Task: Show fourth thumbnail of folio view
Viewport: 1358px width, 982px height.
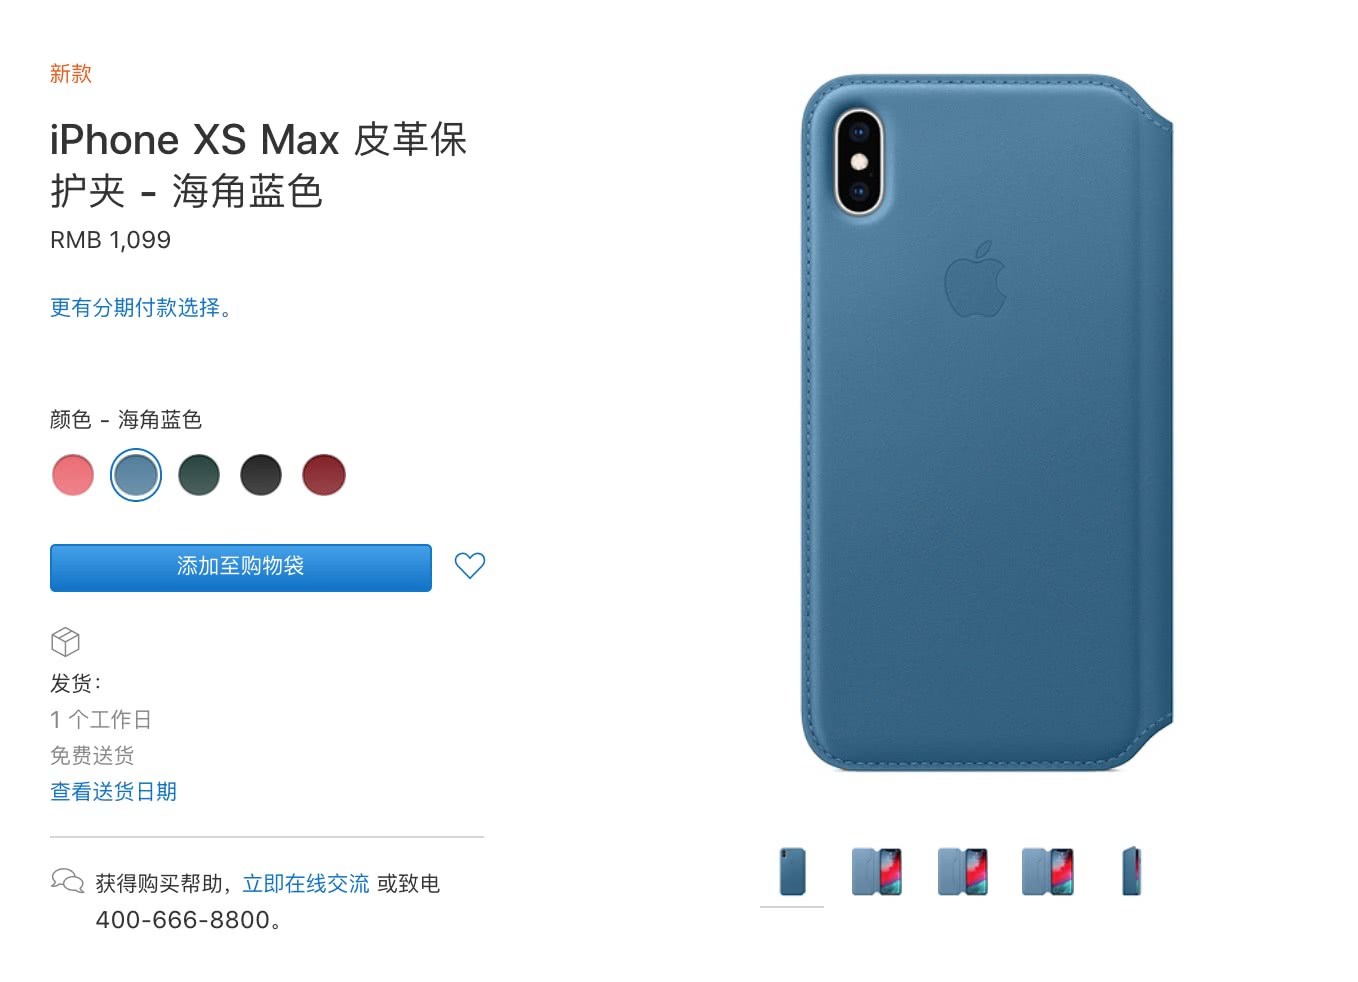Action: click(x=1047, y=872)
